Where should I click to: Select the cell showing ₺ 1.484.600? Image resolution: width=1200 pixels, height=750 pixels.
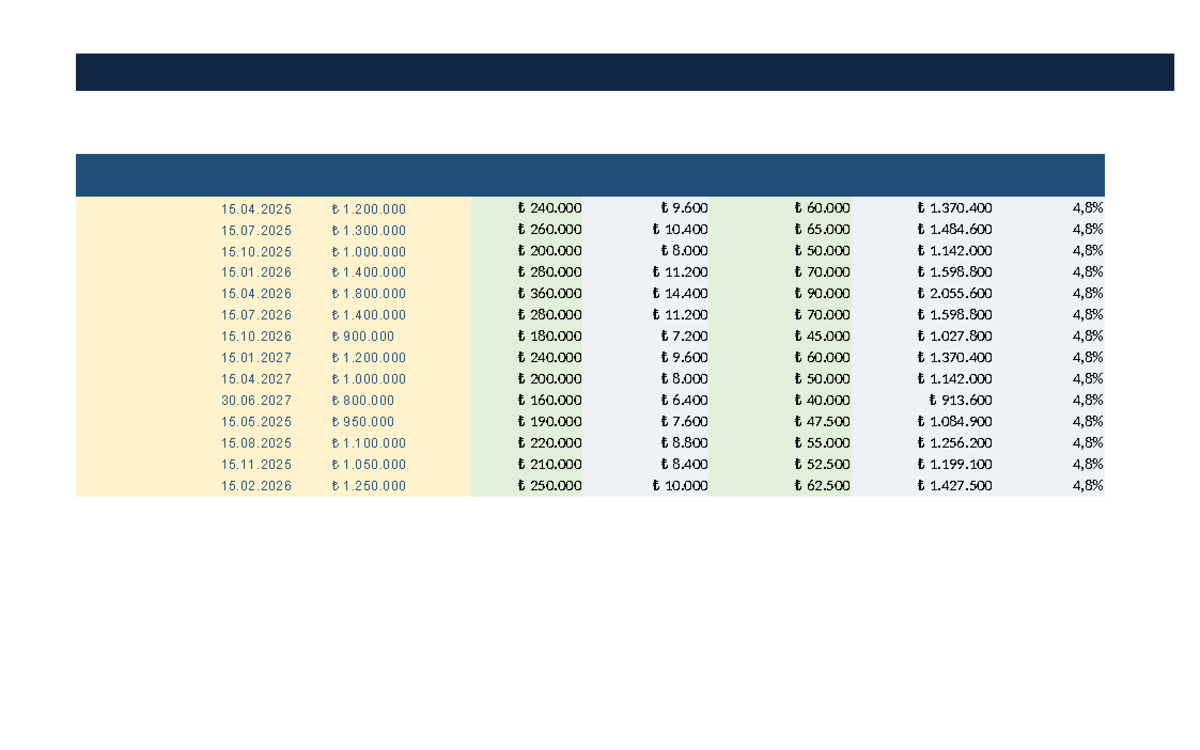pyautogui.click(x=923, y=229)
